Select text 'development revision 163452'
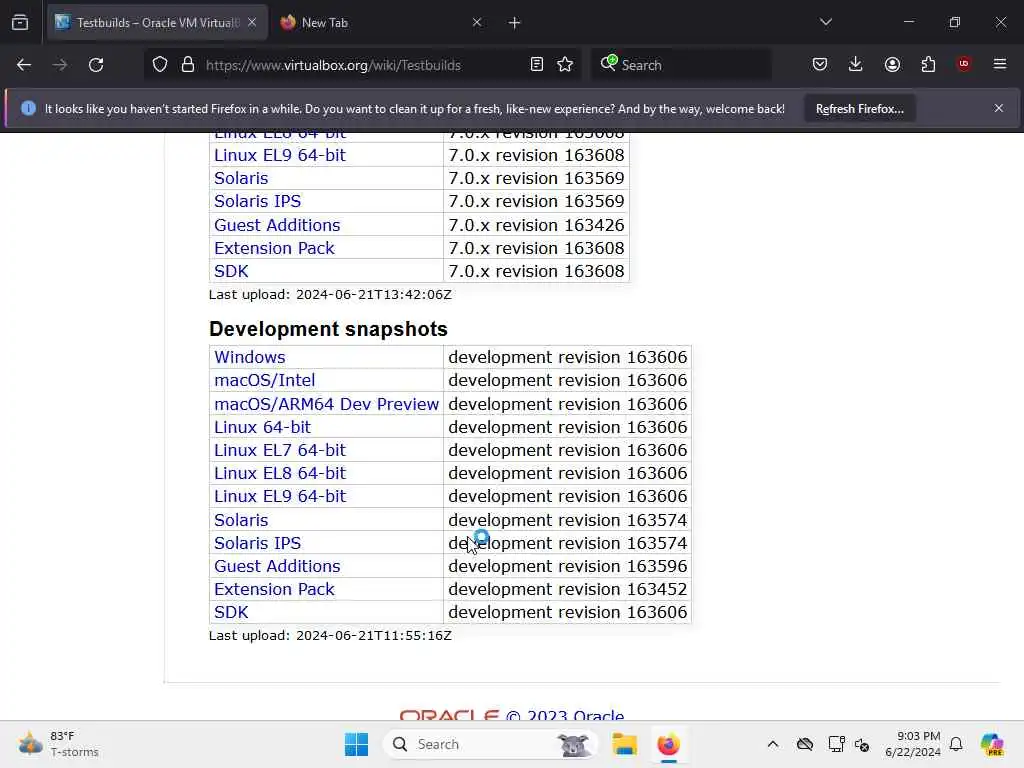This screenshot has width=1024, height=768. (x=568, y=589)
